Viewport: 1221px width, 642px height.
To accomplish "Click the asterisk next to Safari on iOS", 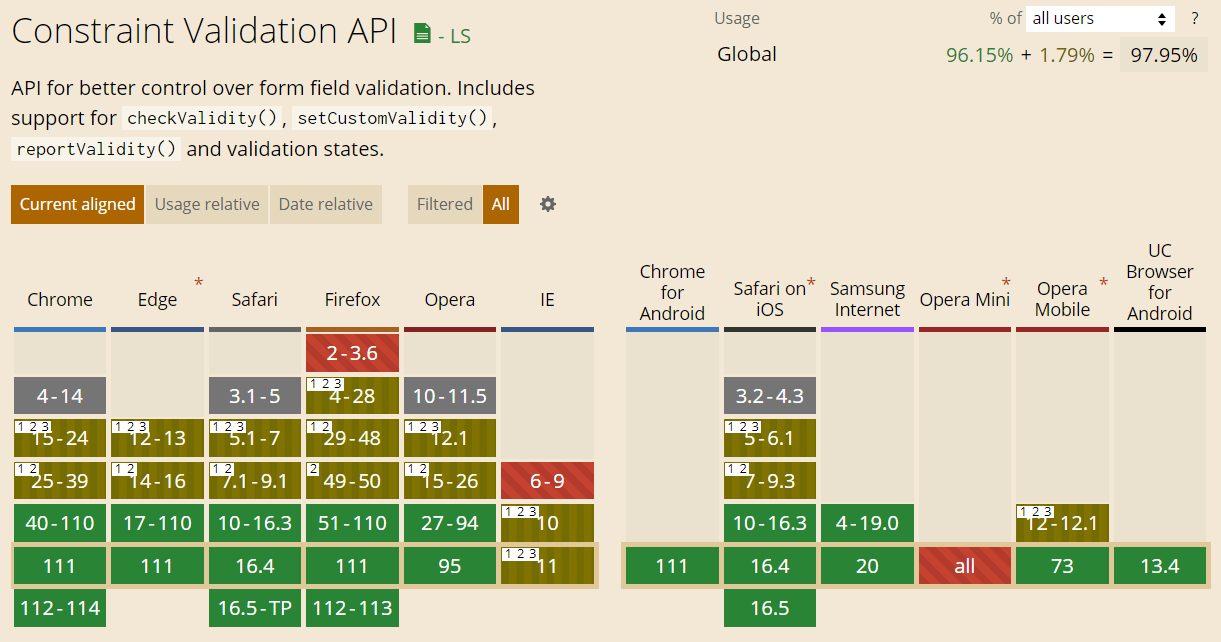I will (x=811, y=283).
